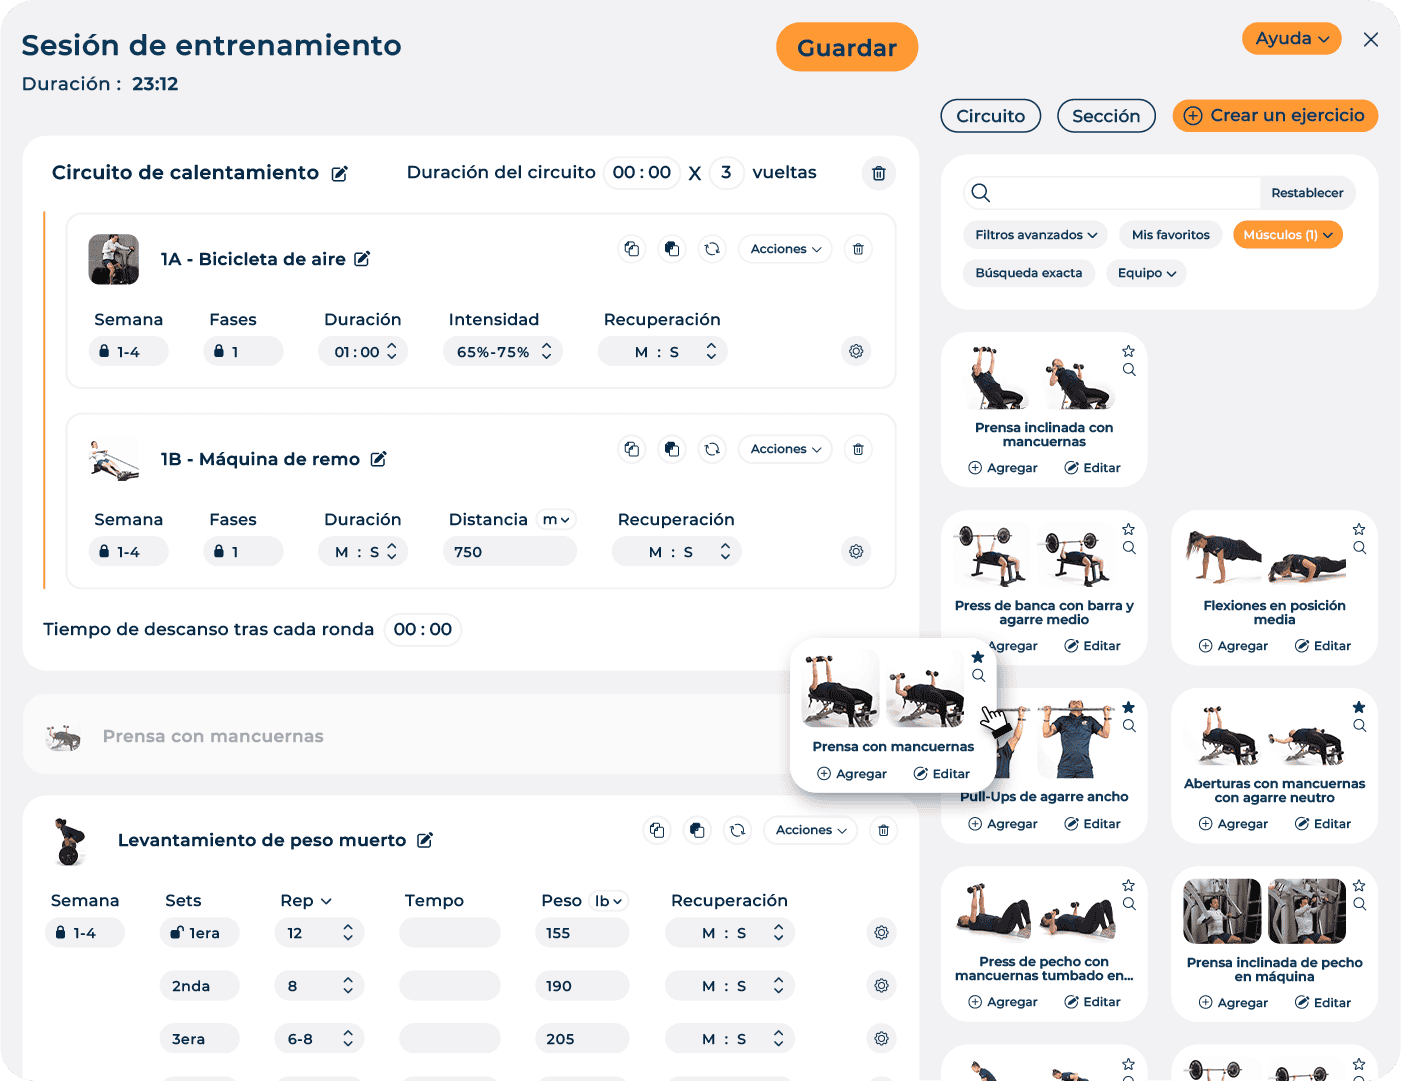Toggle the Búsqueda exacta filter

tap(1028, 273)
